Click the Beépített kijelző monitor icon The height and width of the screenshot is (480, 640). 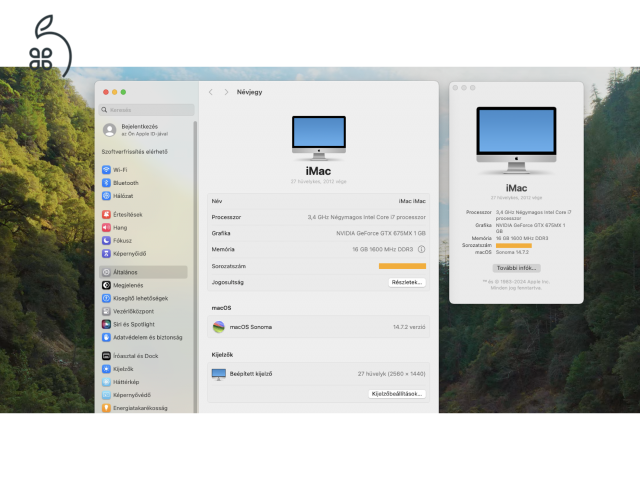click(219, 374)
